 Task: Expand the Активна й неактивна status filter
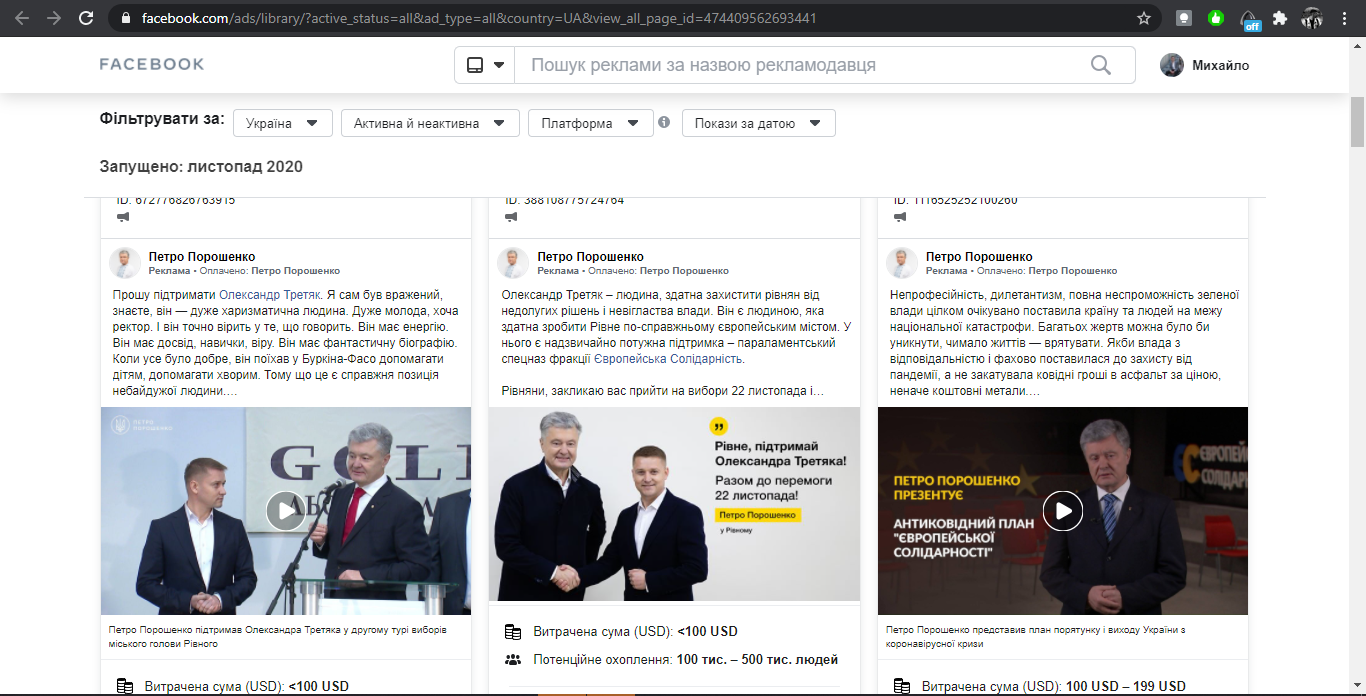click(430, 123)
